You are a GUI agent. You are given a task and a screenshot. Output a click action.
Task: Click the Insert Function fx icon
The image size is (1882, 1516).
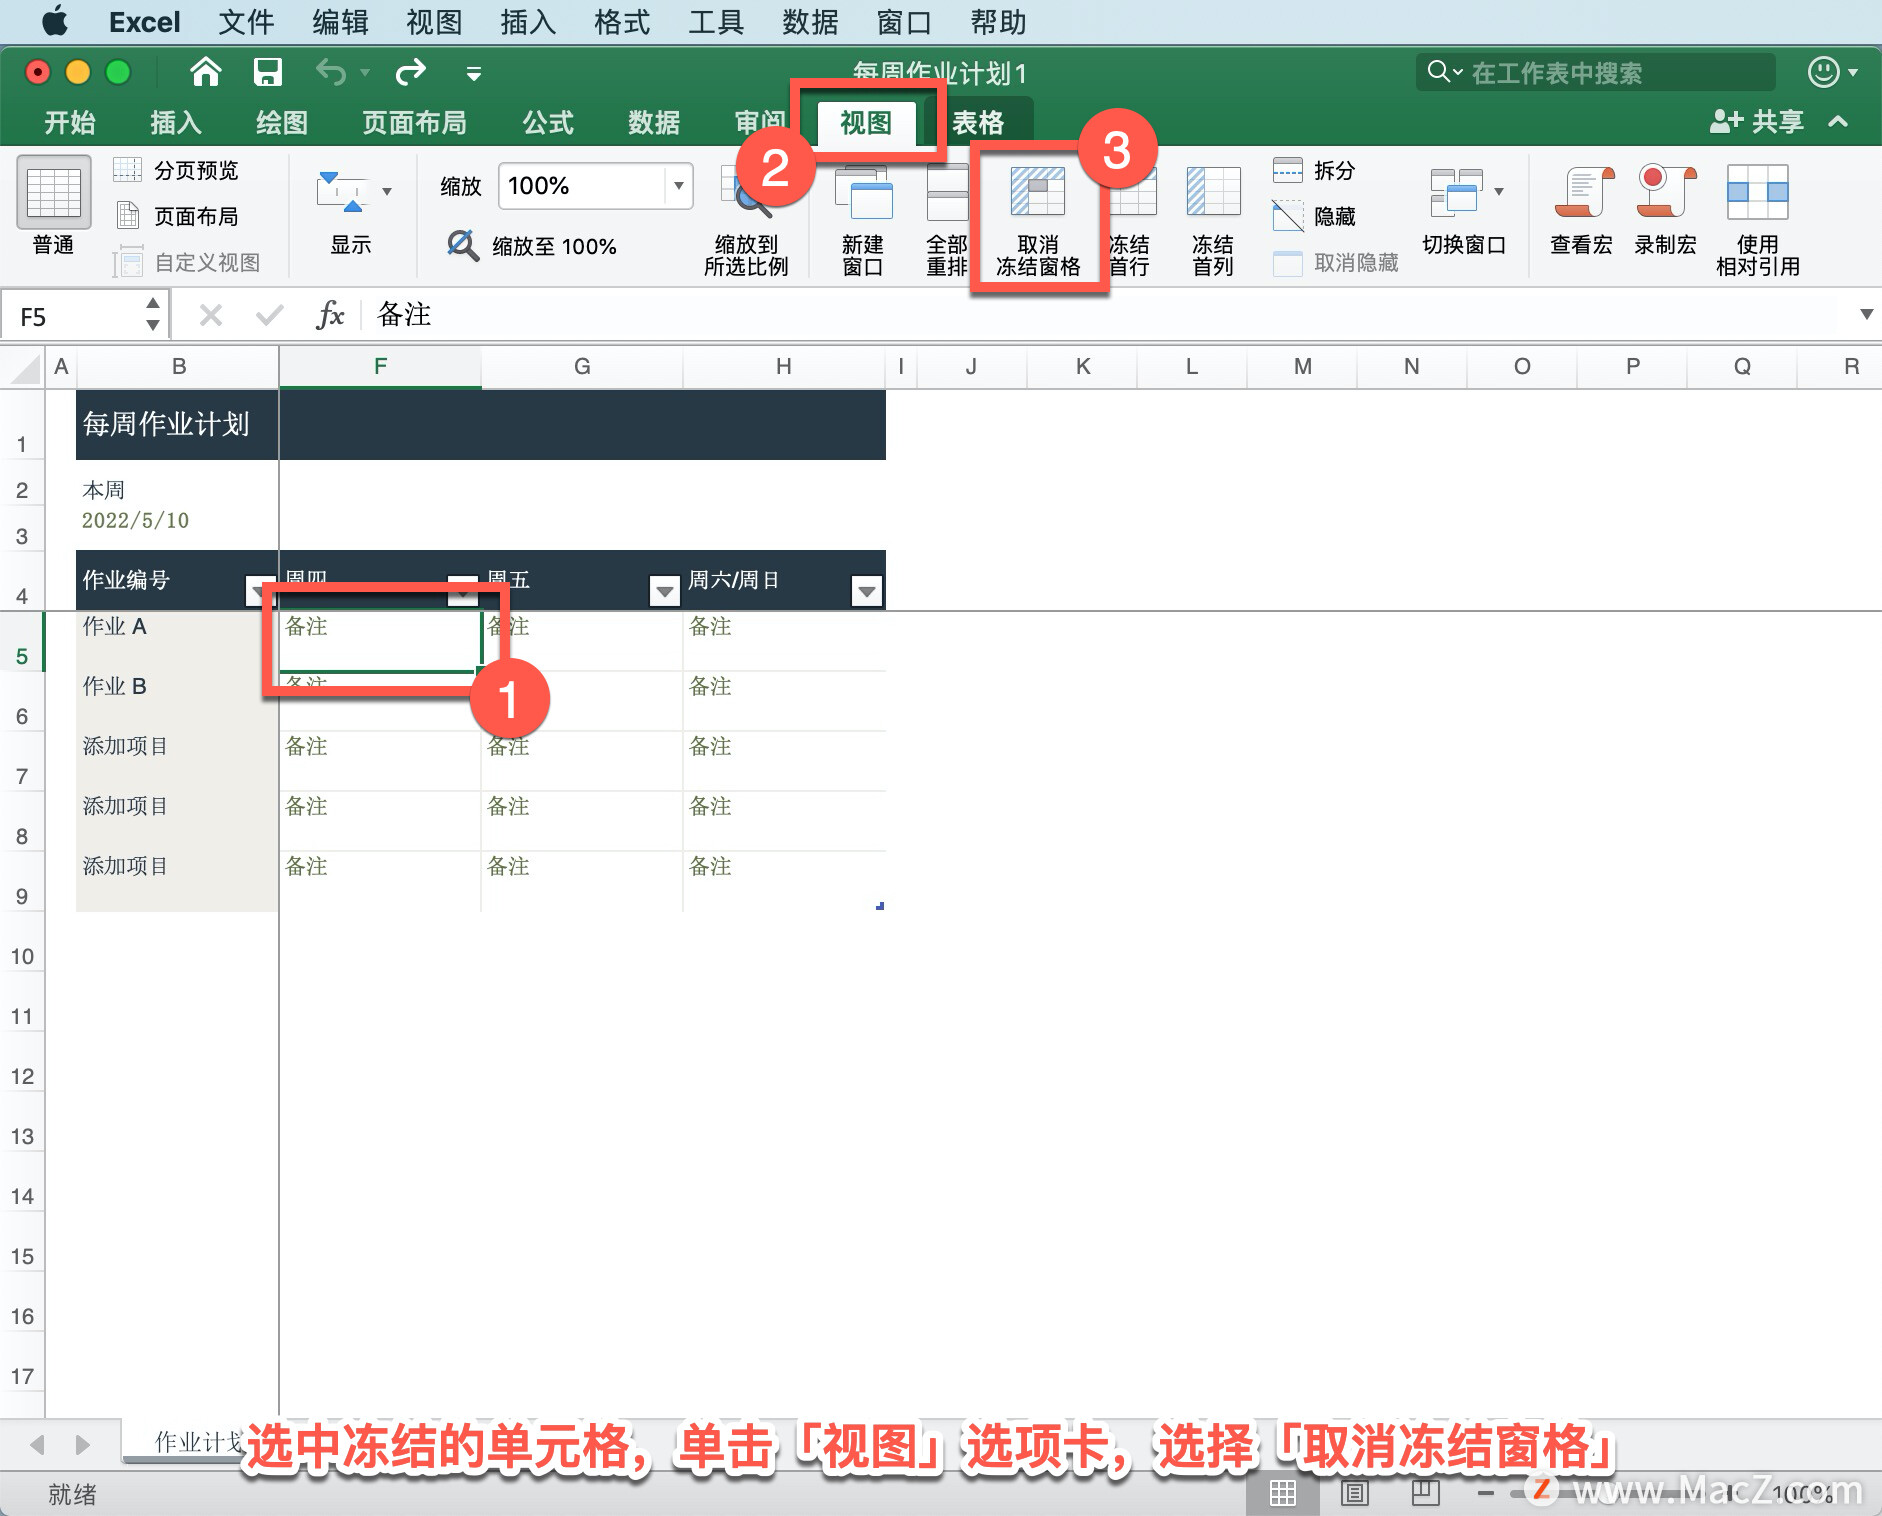(330, 316)
